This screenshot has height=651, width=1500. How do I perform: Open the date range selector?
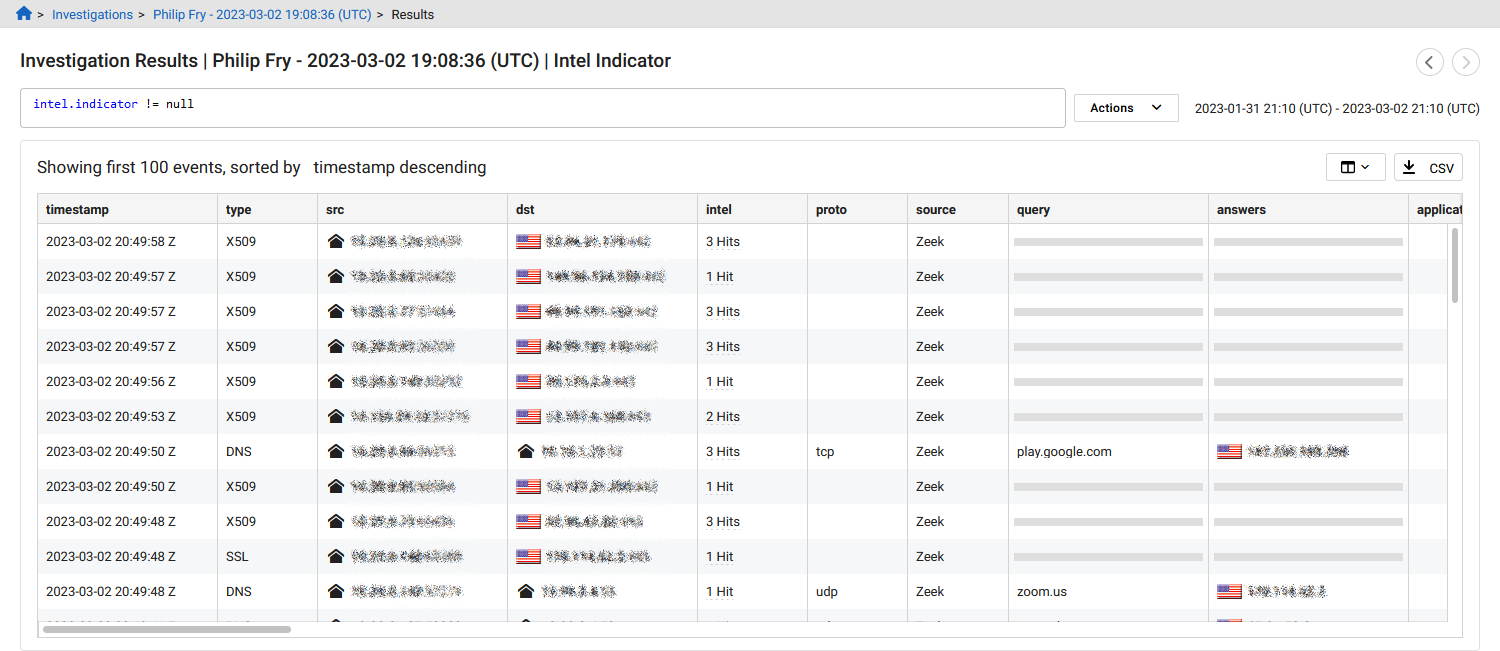[x=1336, y=108]
